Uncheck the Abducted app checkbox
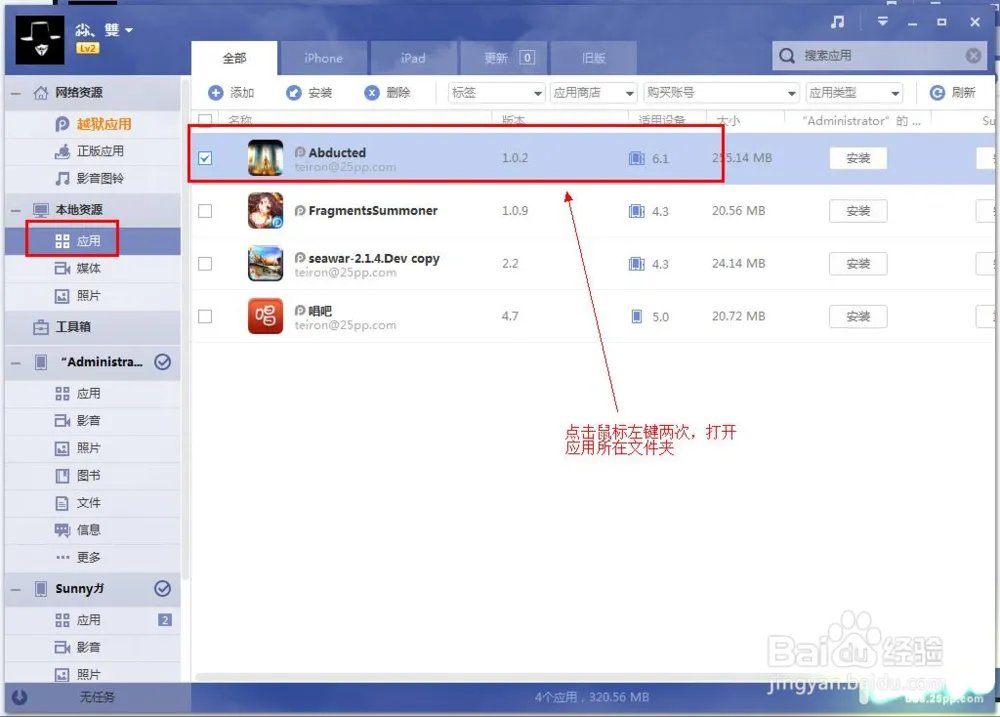The image size is (1000, 717). click(x=205, y=158)
